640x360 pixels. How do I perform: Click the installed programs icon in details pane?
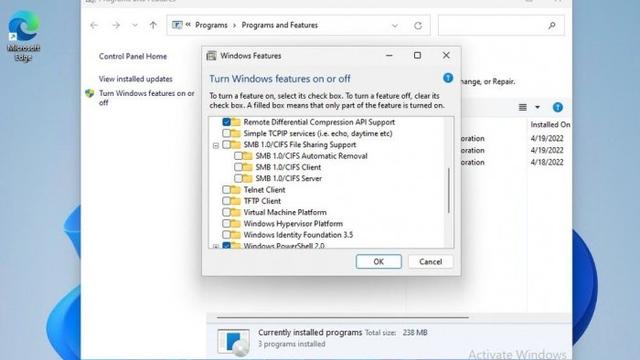(x=233, y=341)
